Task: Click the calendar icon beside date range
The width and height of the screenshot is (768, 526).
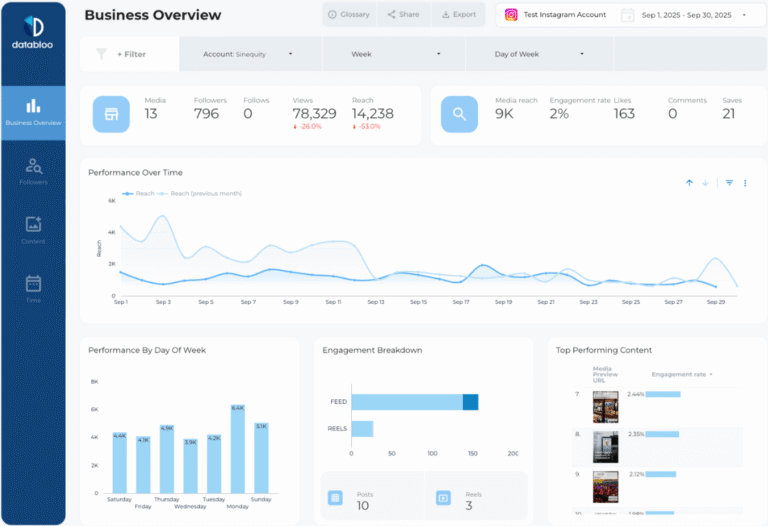Action: [x=627, y=15]
